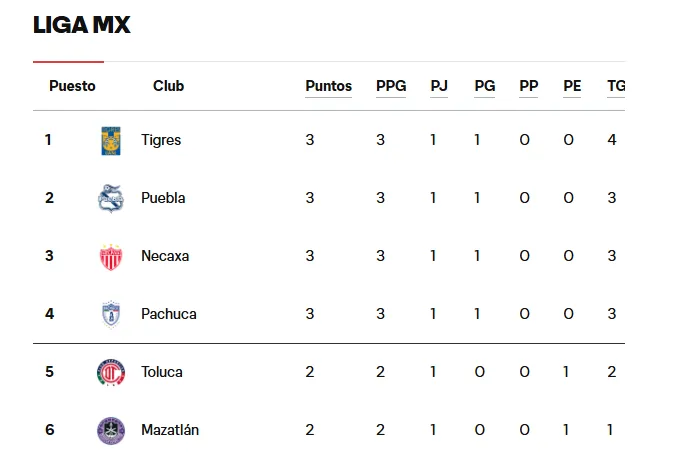Sort table by PPG column header
This screenshot has height=467, width=686.
[391, 86]
